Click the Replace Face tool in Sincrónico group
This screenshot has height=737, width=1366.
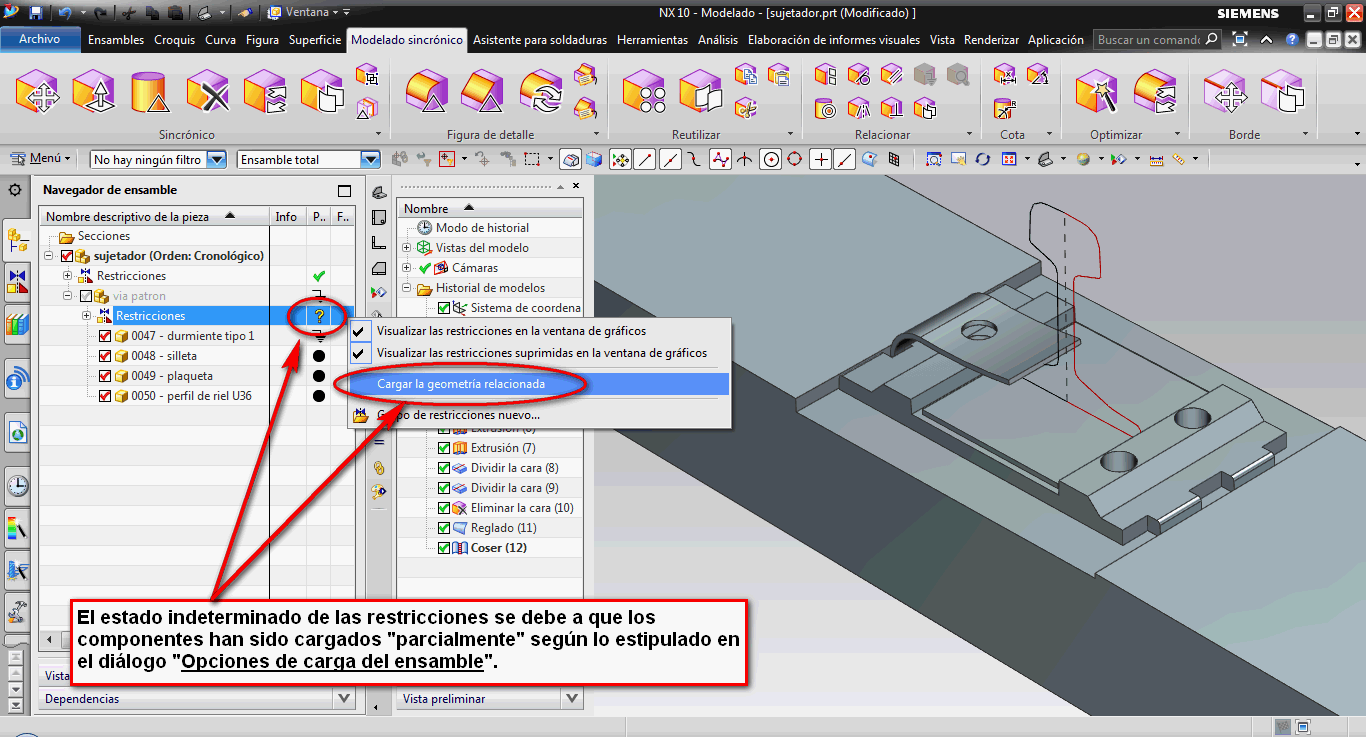coord(265,93)
